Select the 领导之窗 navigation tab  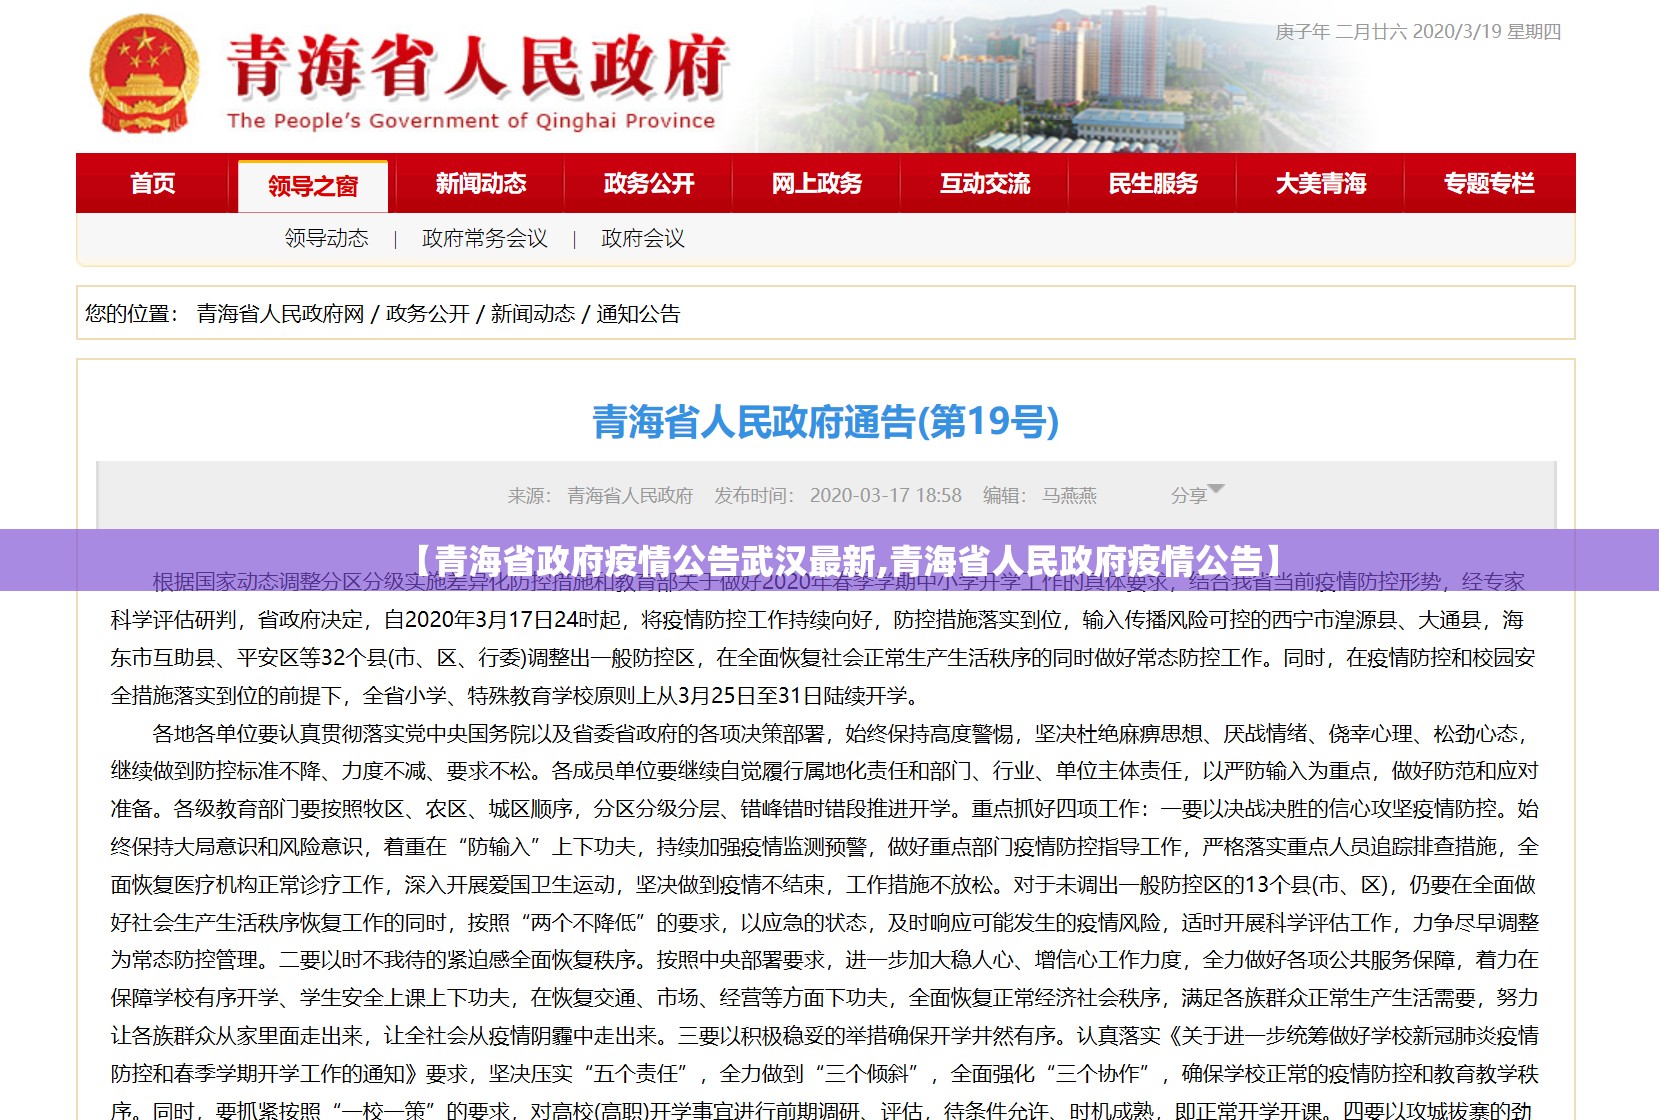point(313,186)
